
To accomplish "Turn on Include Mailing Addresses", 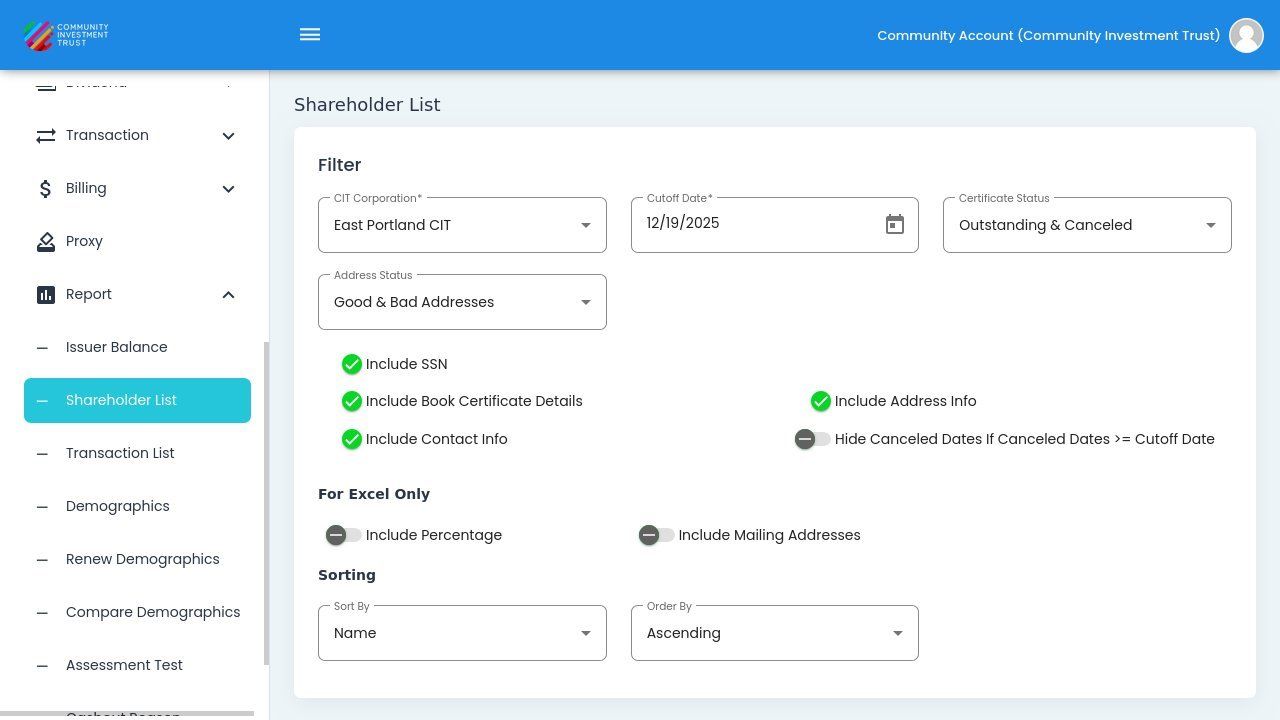I will tap(656, 535).
